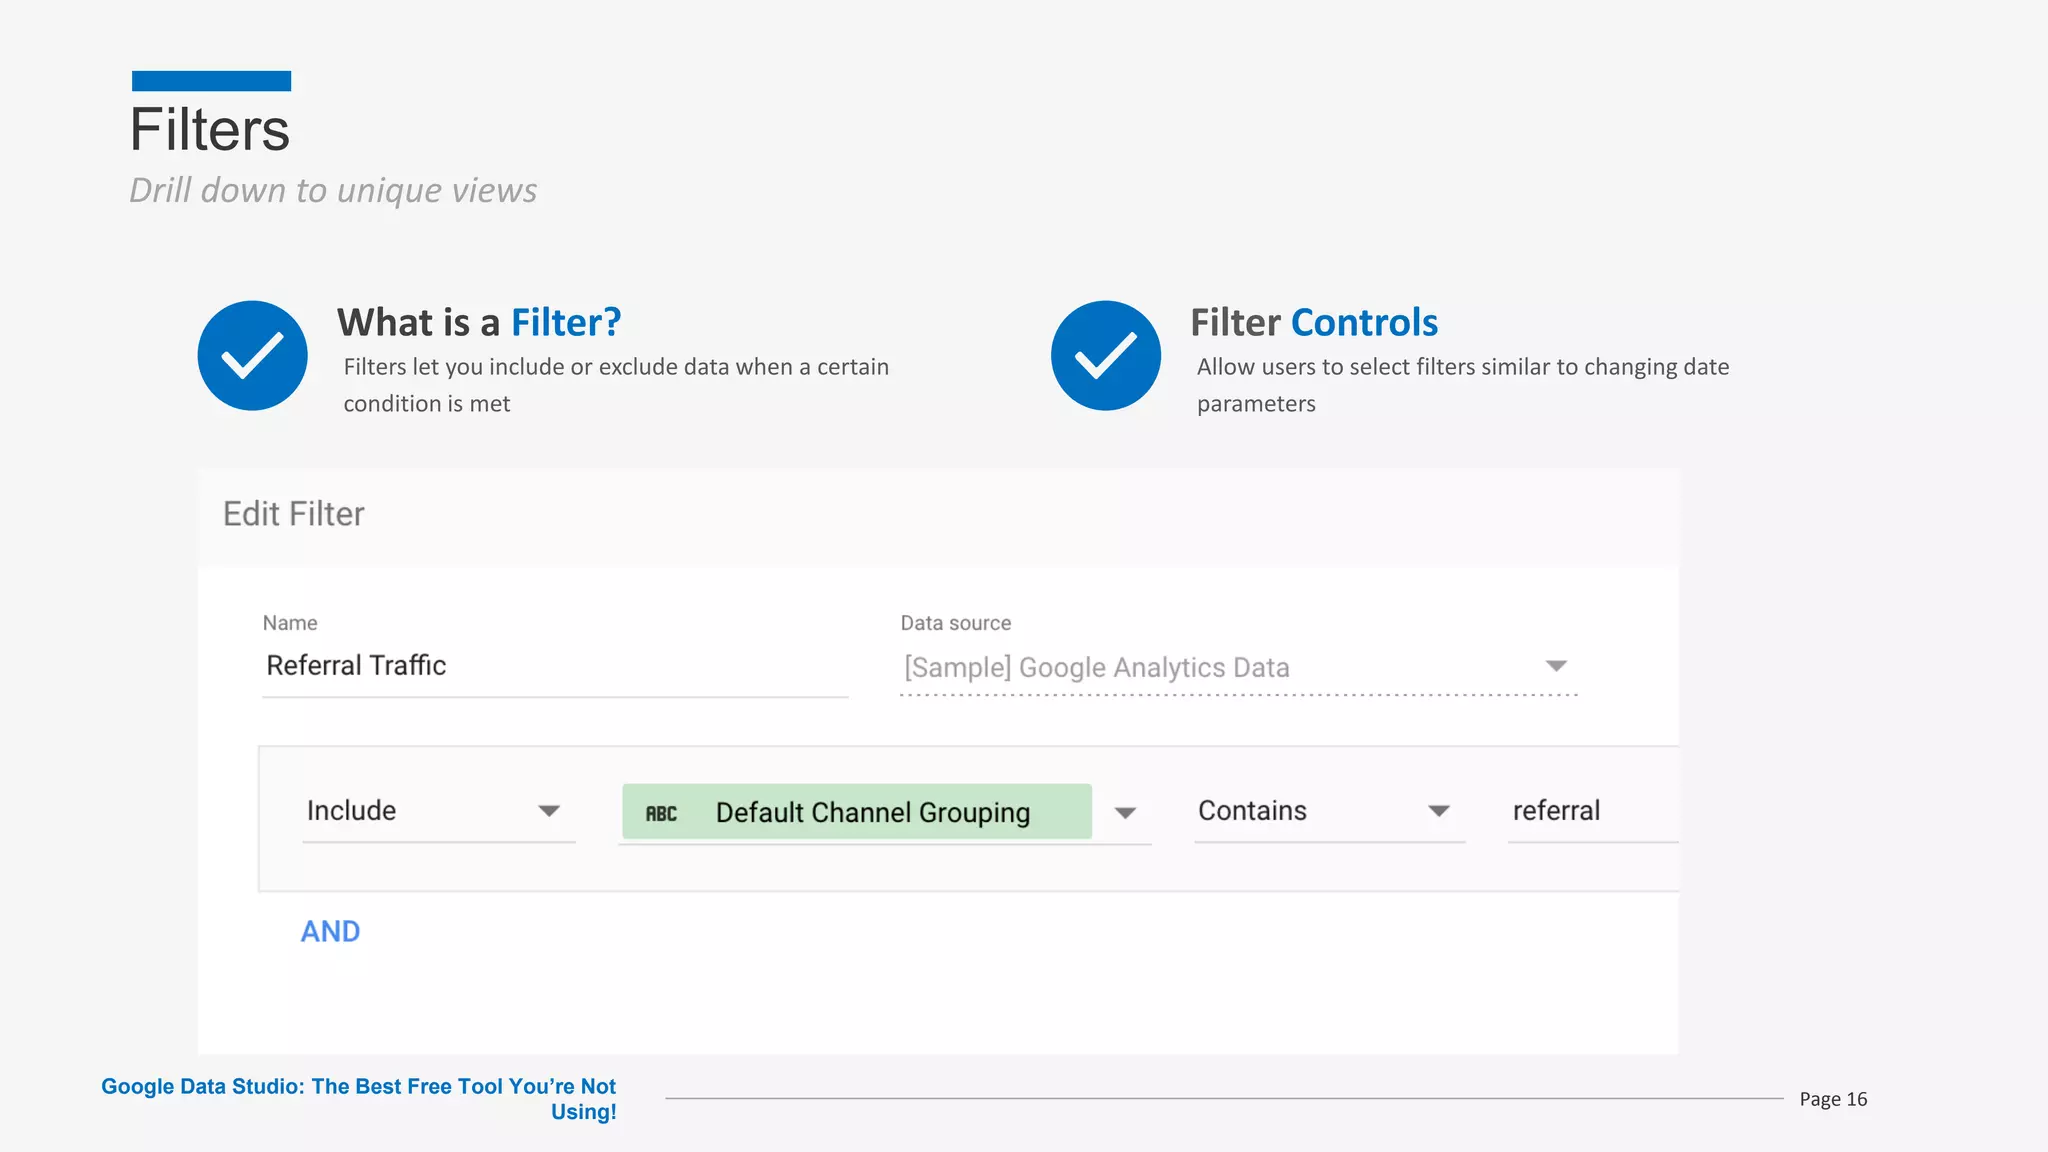Image resolution: width=2048 pixels, height=1152 pixels.
Task: Click the 'Data source' label
Action: tap(956, 623)
